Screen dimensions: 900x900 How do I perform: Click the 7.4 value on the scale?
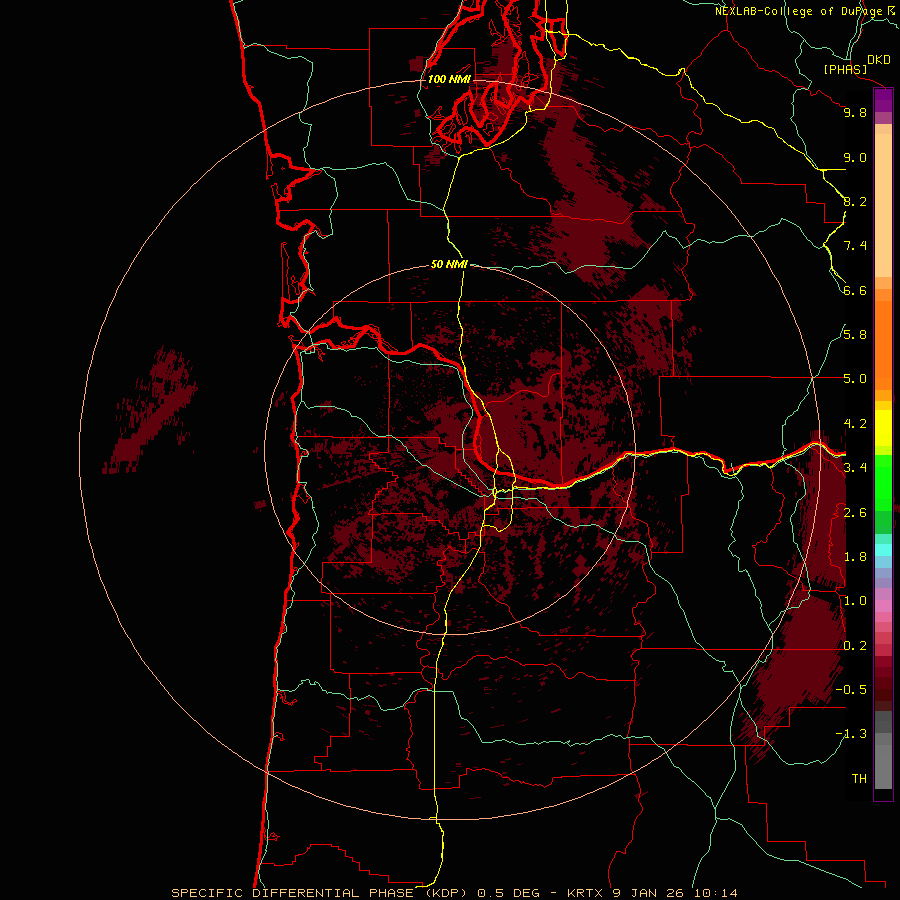(855, 246)
